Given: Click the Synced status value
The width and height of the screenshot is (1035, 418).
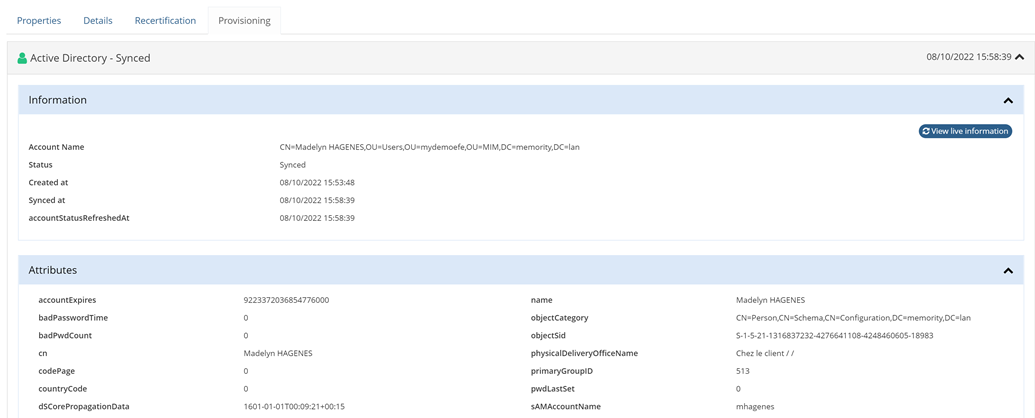Looking at the screenshot, I should [292, 165].
